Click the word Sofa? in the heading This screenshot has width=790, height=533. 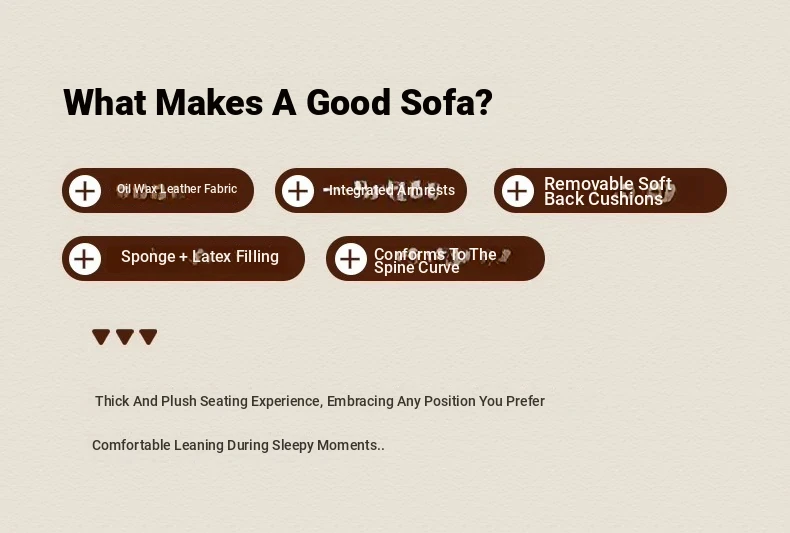[x=446, y=102]
